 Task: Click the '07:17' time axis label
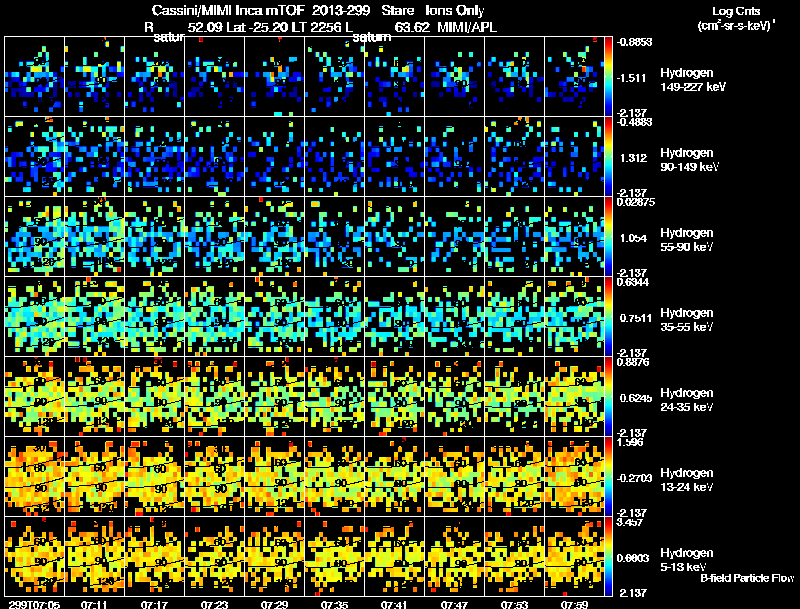click(154, 605)
